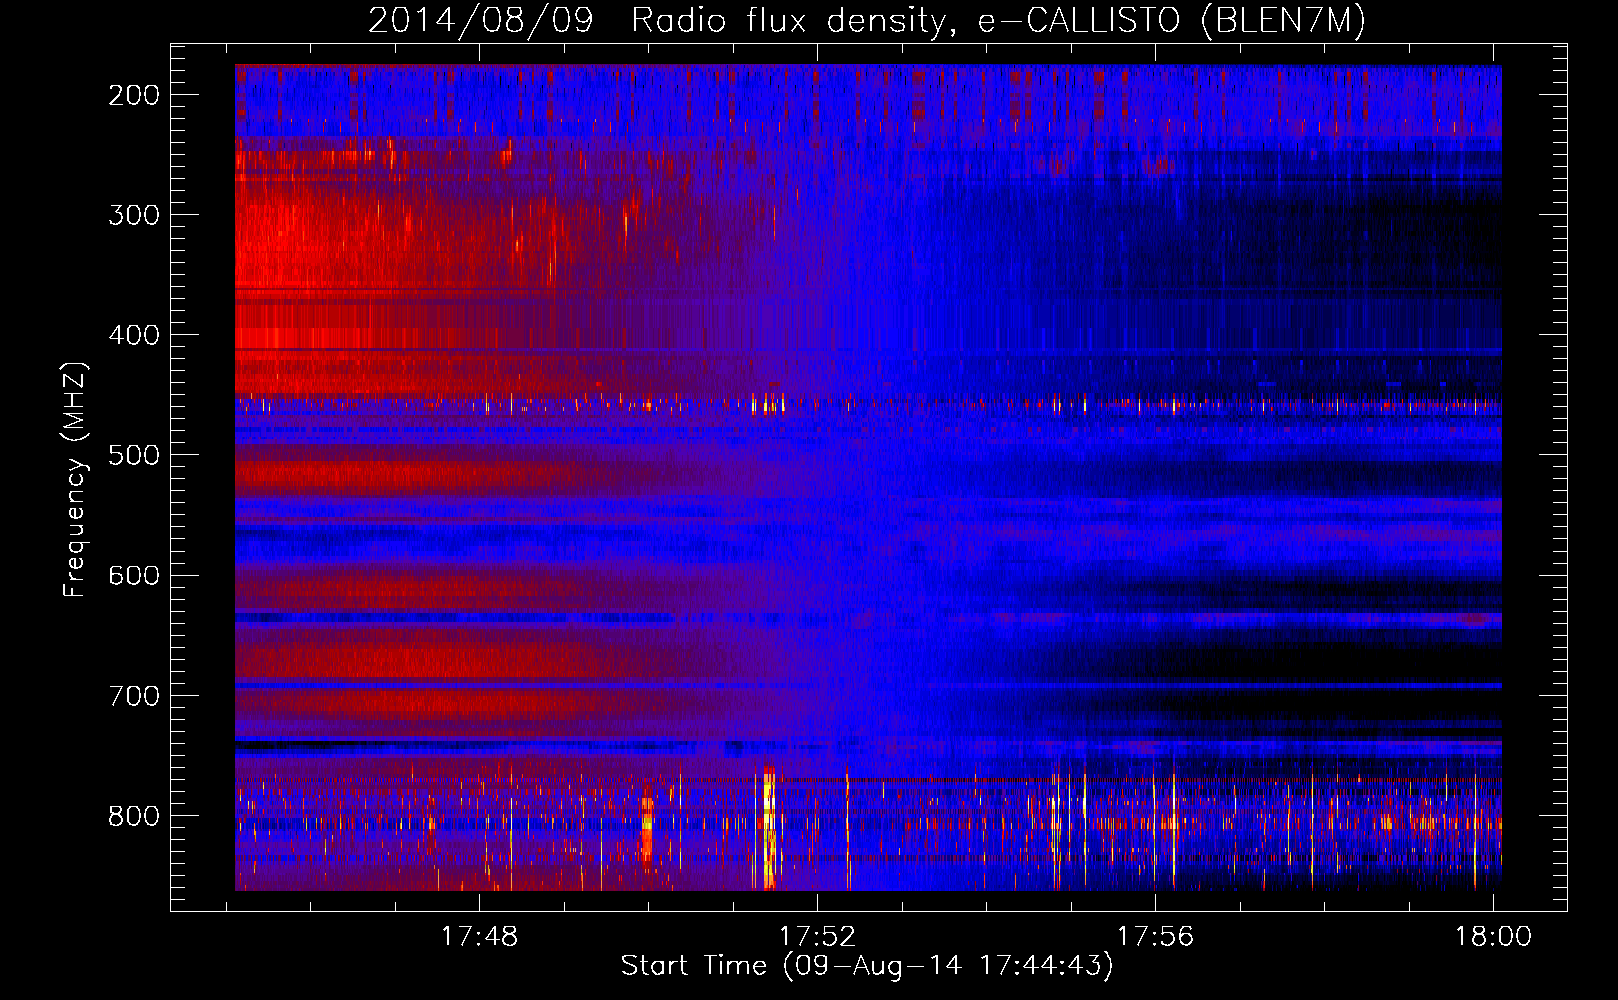Click the 'Start Time (09-Aug-14 17:44:43)' label
The image size is (1618, 1000).
(x=867, y=966)
